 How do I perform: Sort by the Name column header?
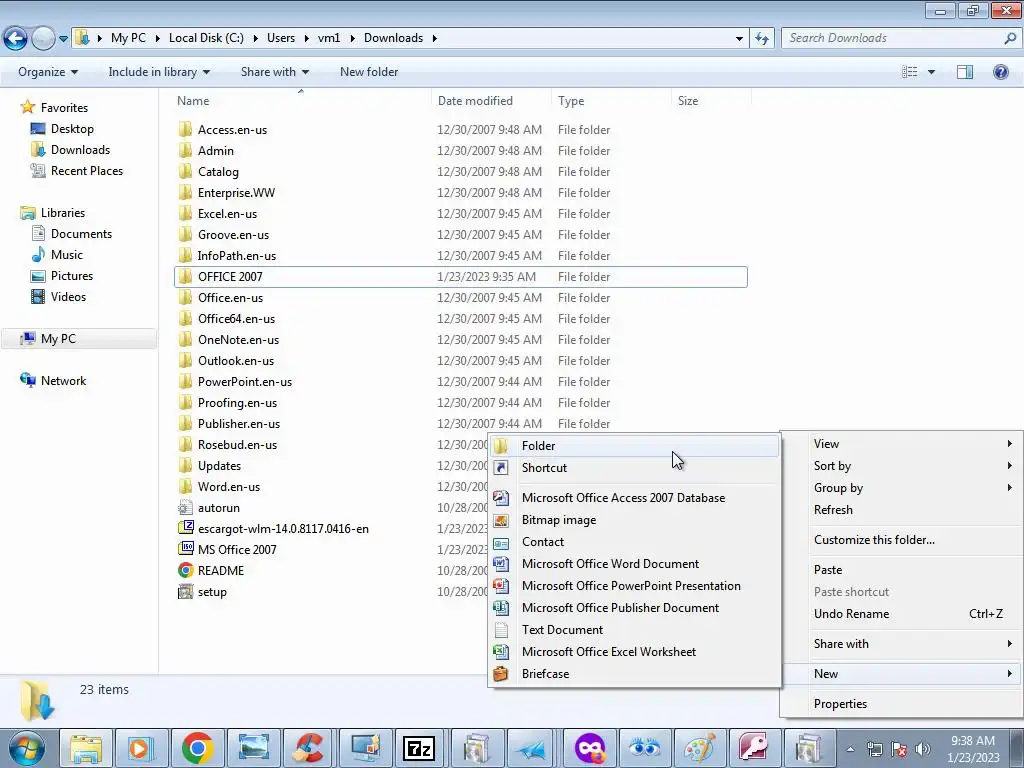(302, 101)
